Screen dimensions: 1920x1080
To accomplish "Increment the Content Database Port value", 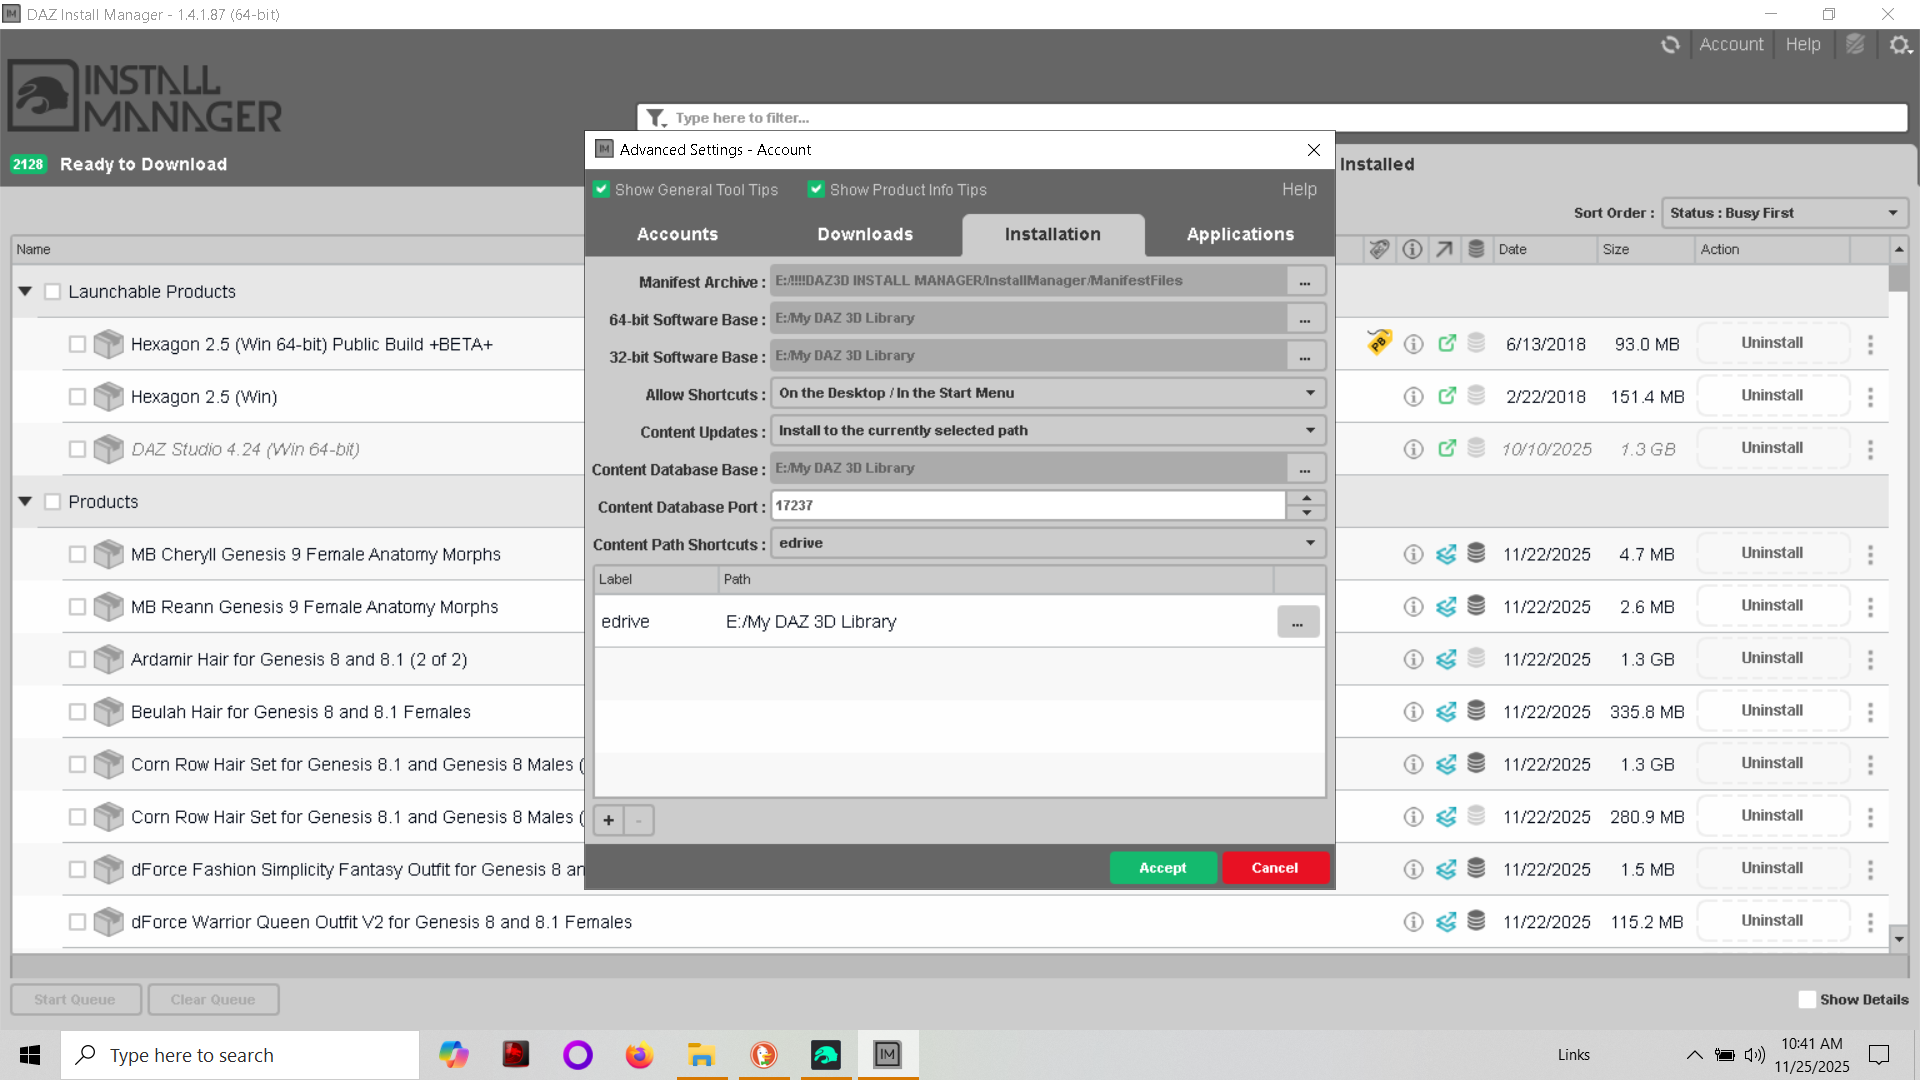I will pos(1306,498).
